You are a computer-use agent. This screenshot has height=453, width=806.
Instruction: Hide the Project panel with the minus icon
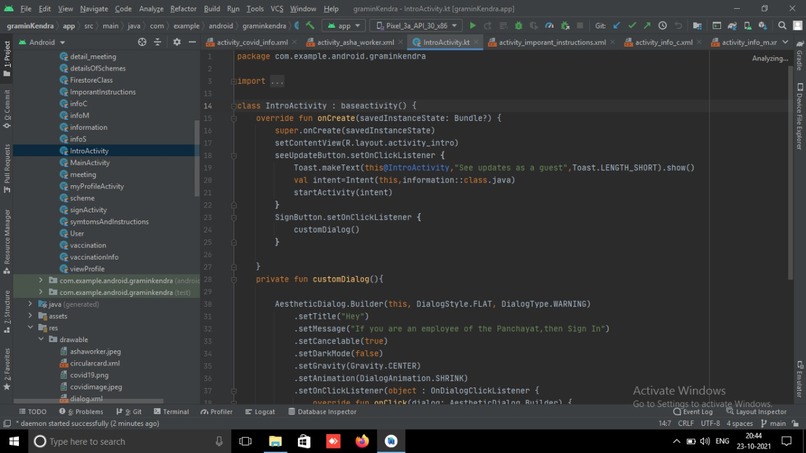click(x=192, y=42)
